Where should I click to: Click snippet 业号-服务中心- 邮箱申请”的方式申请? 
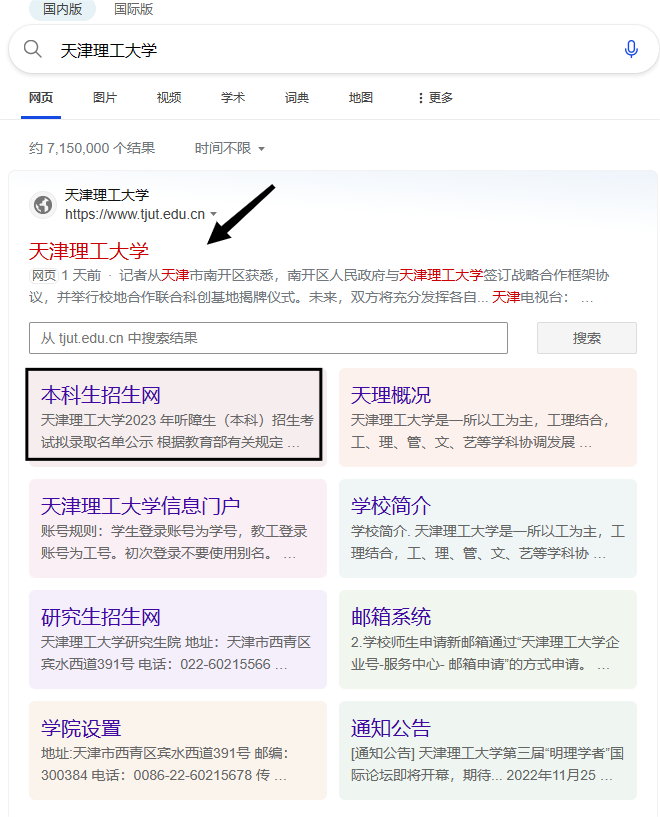coord(468,664)
